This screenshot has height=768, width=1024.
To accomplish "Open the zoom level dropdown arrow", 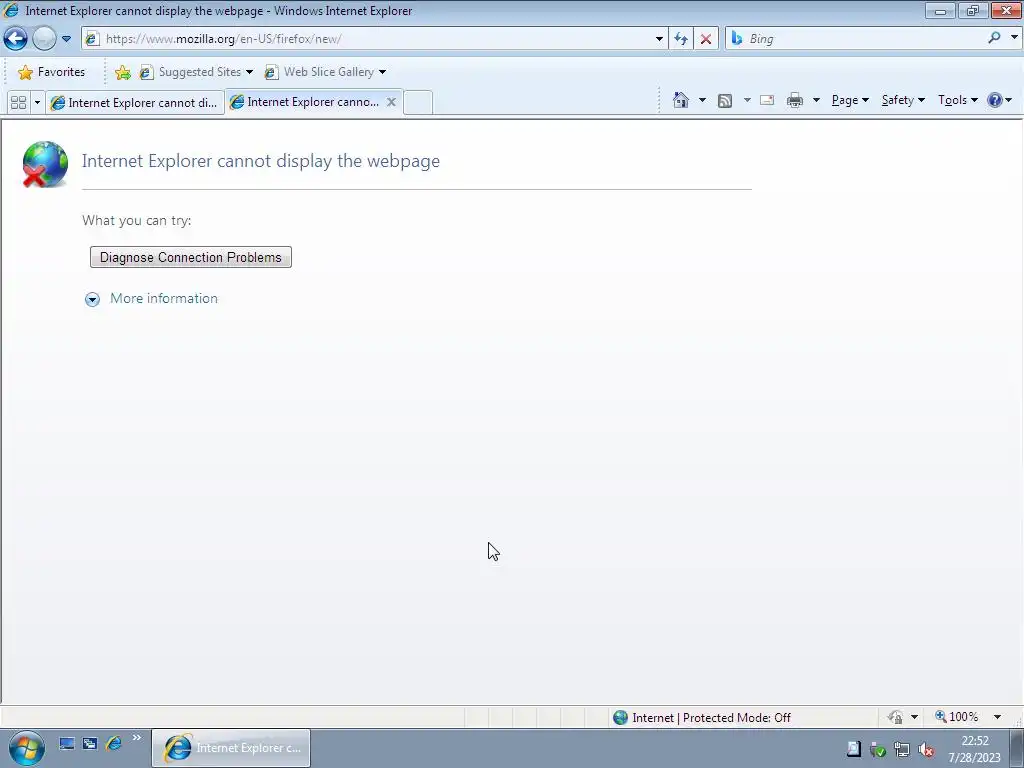I will [x=997, y=717].
